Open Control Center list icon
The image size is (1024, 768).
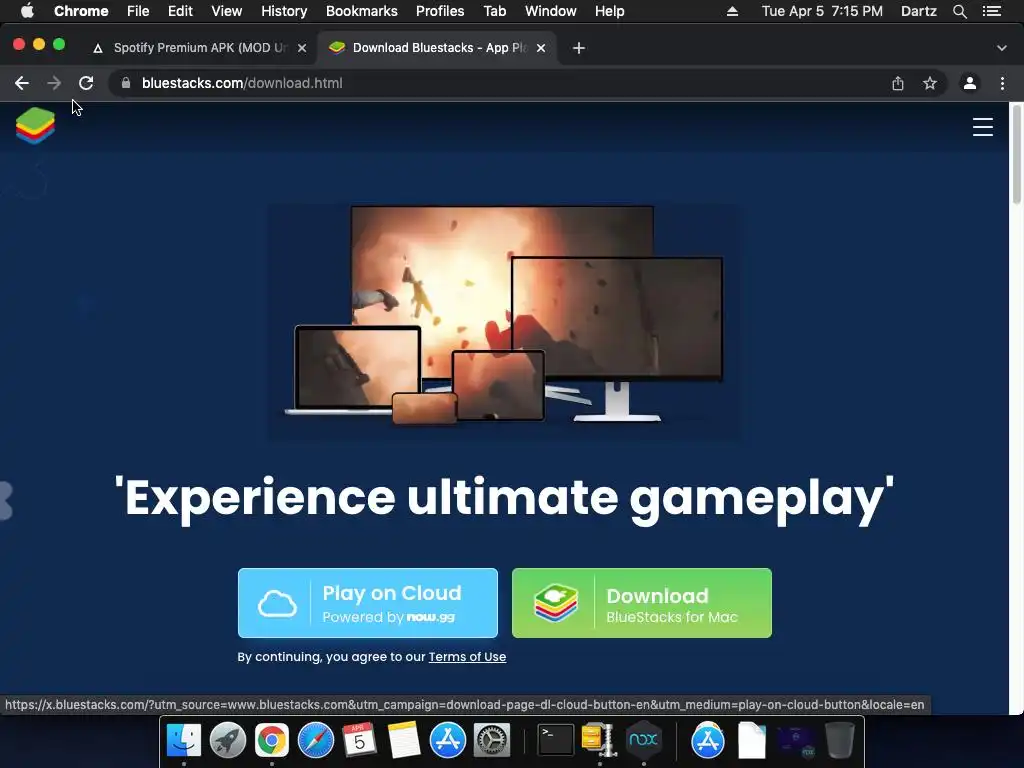tap(992, 11)
